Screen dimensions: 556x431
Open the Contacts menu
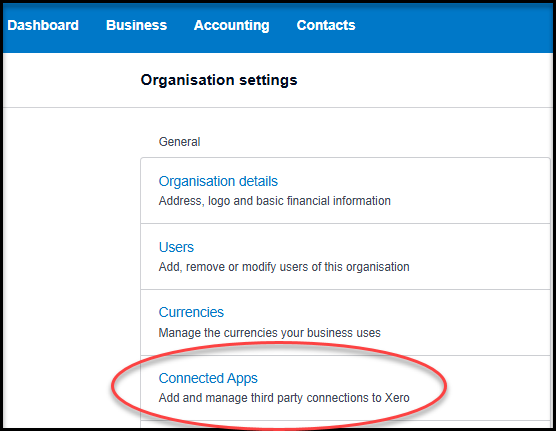point(326,25)
